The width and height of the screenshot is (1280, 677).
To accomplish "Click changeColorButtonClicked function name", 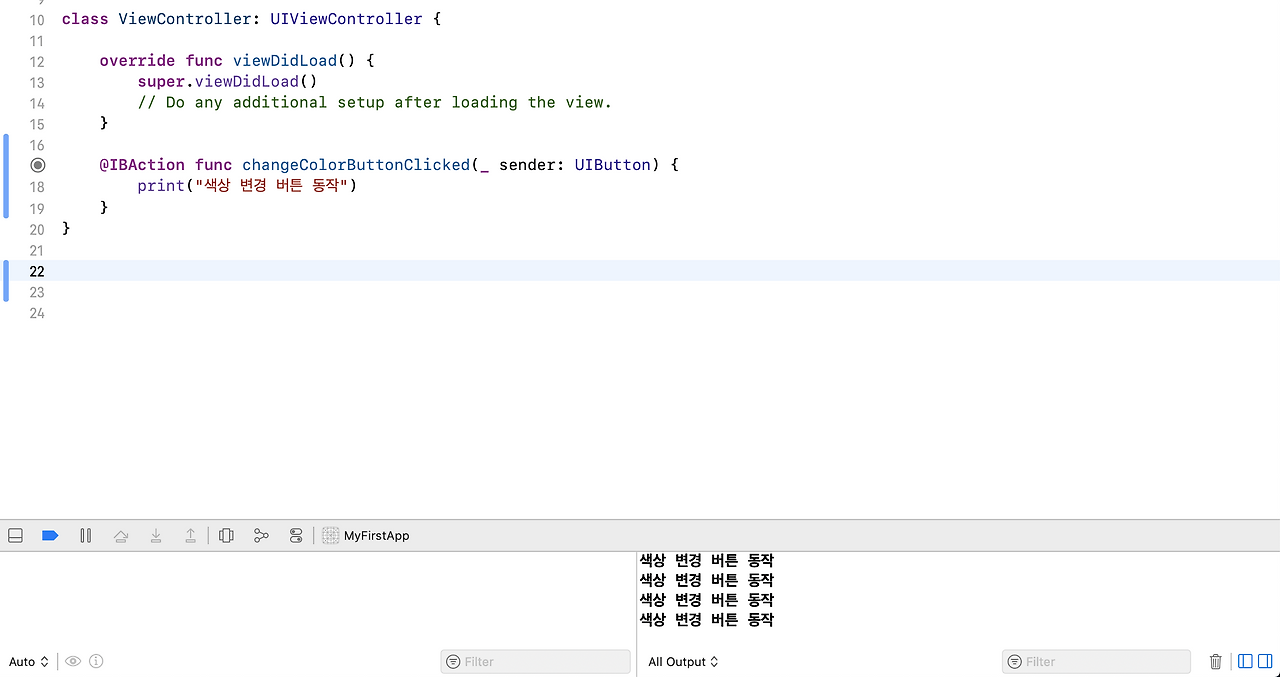I will (x=356, y=165).
